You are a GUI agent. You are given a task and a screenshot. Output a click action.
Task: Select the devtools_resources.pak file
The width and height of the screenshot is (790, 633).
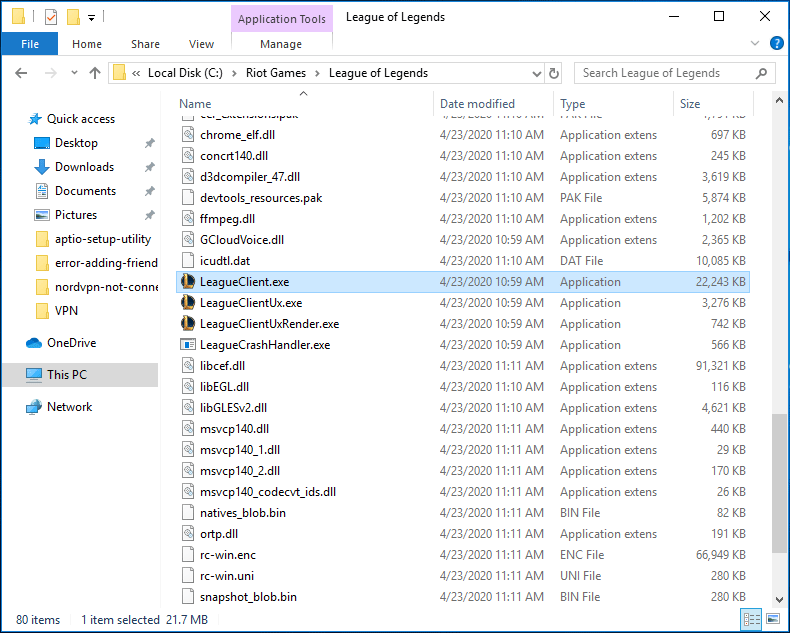coord(463,198)
